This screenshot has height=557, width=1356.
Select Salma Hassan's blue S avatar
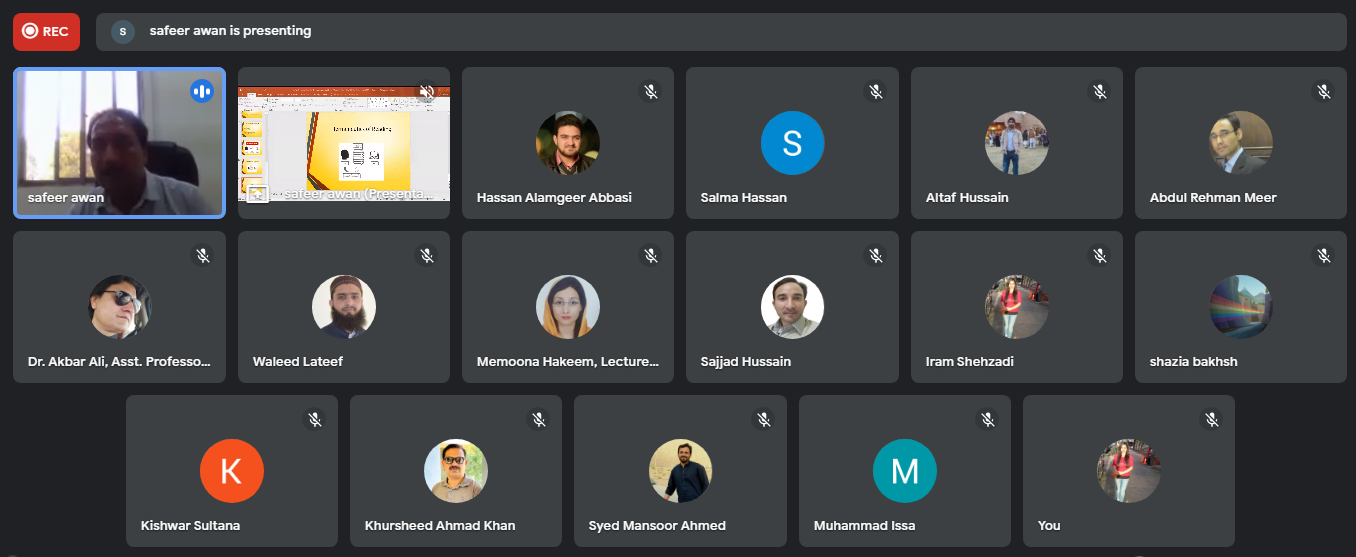[792, 143]
